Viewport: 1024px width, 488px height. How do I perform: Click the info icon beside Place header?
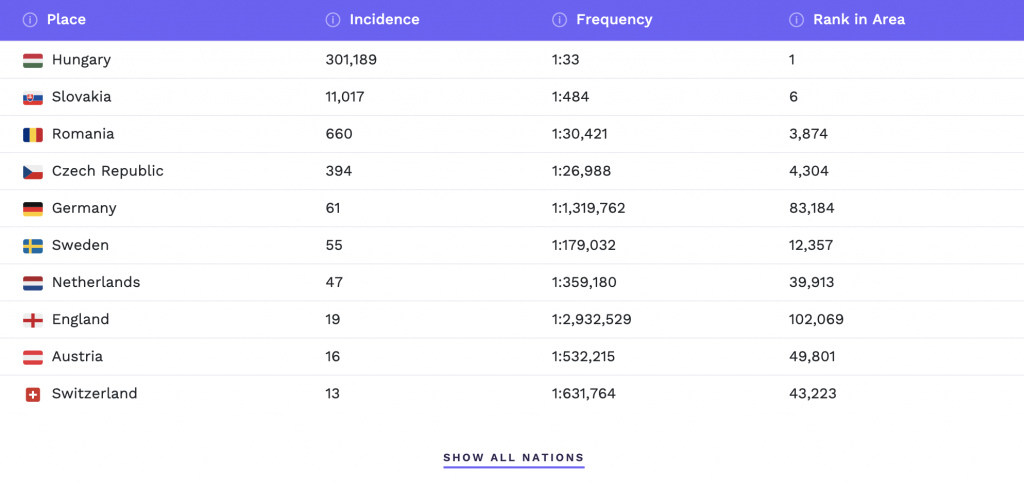[x=30, y=20]
